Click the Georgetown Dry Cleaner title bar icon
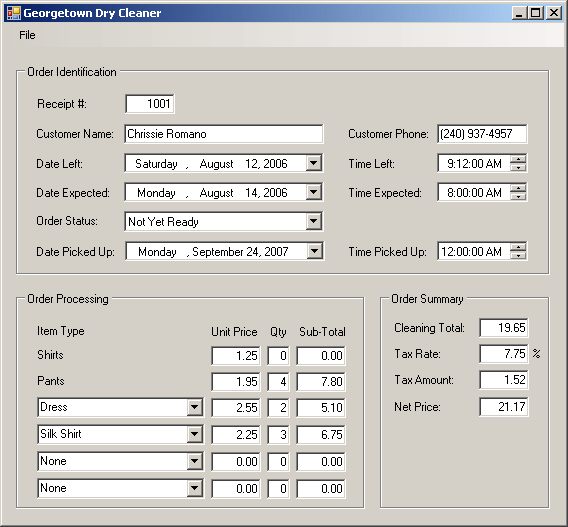Viewport: 568px width, 527px height. point(13,13)
